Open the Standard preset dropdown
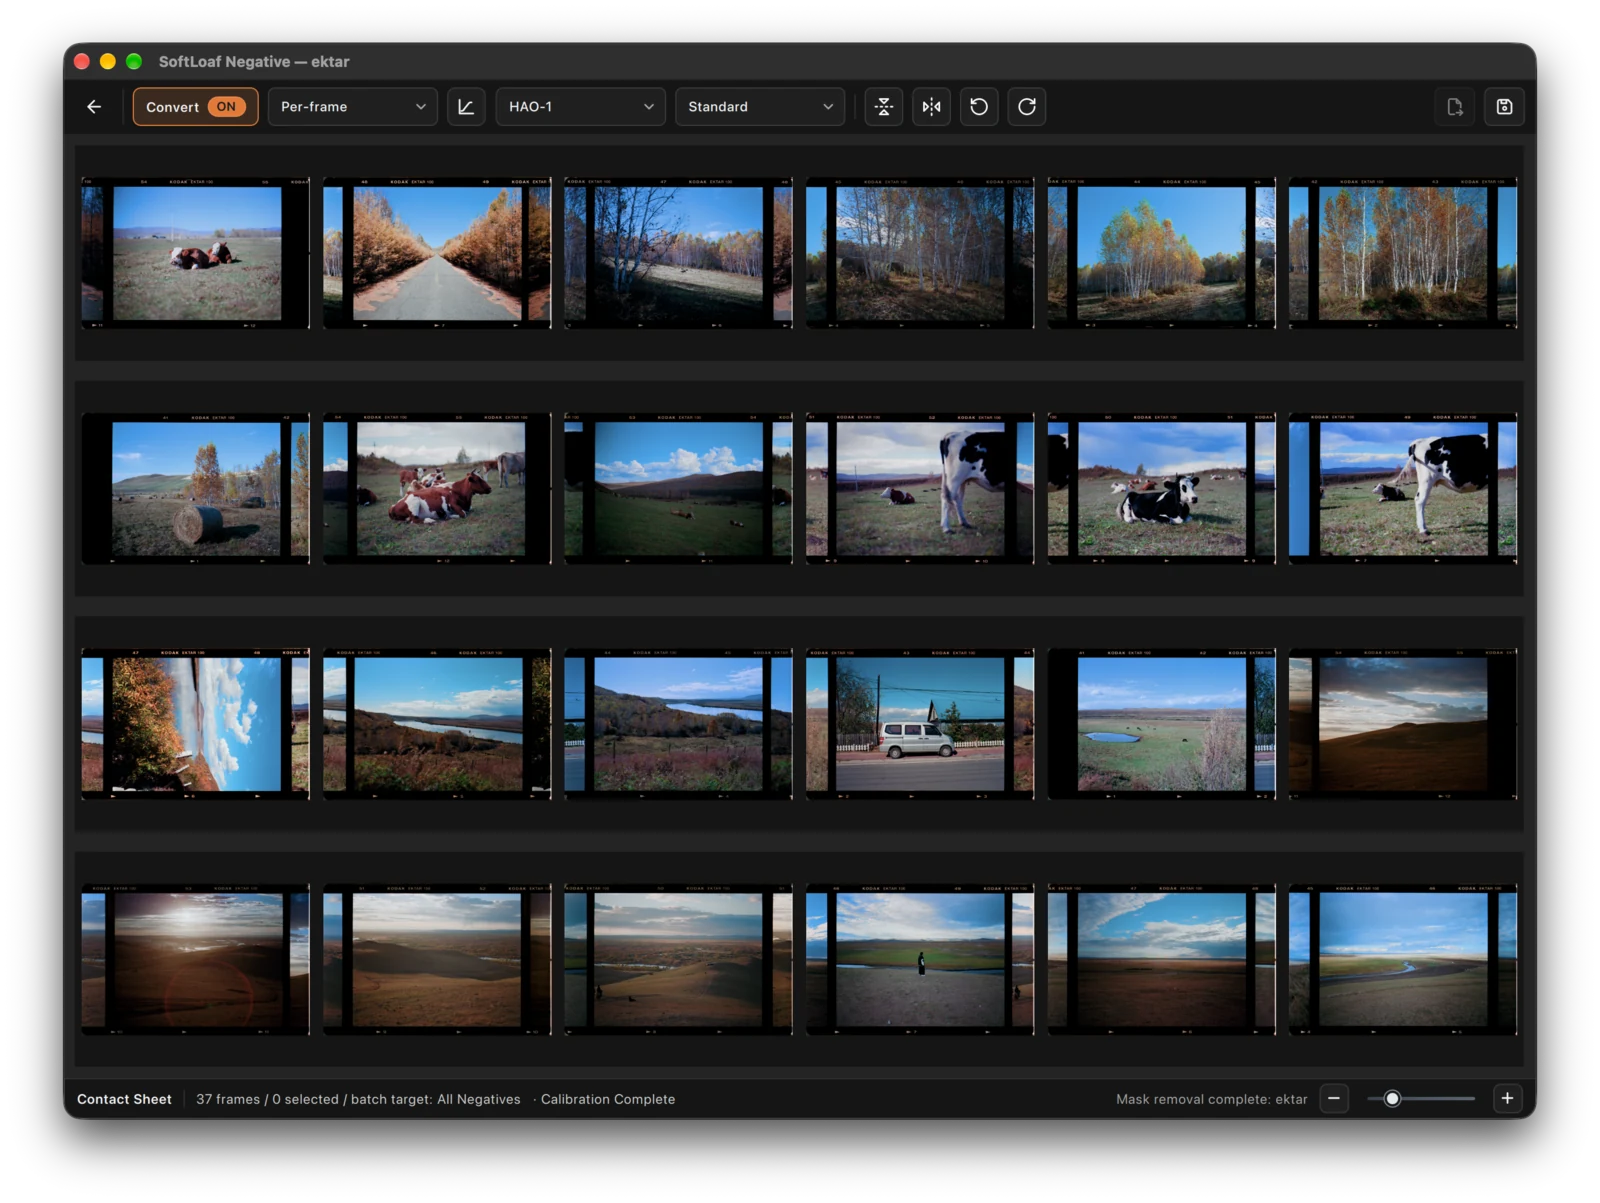The width and height of the screenshot is (1600, 1203). [x=759, y=107]
